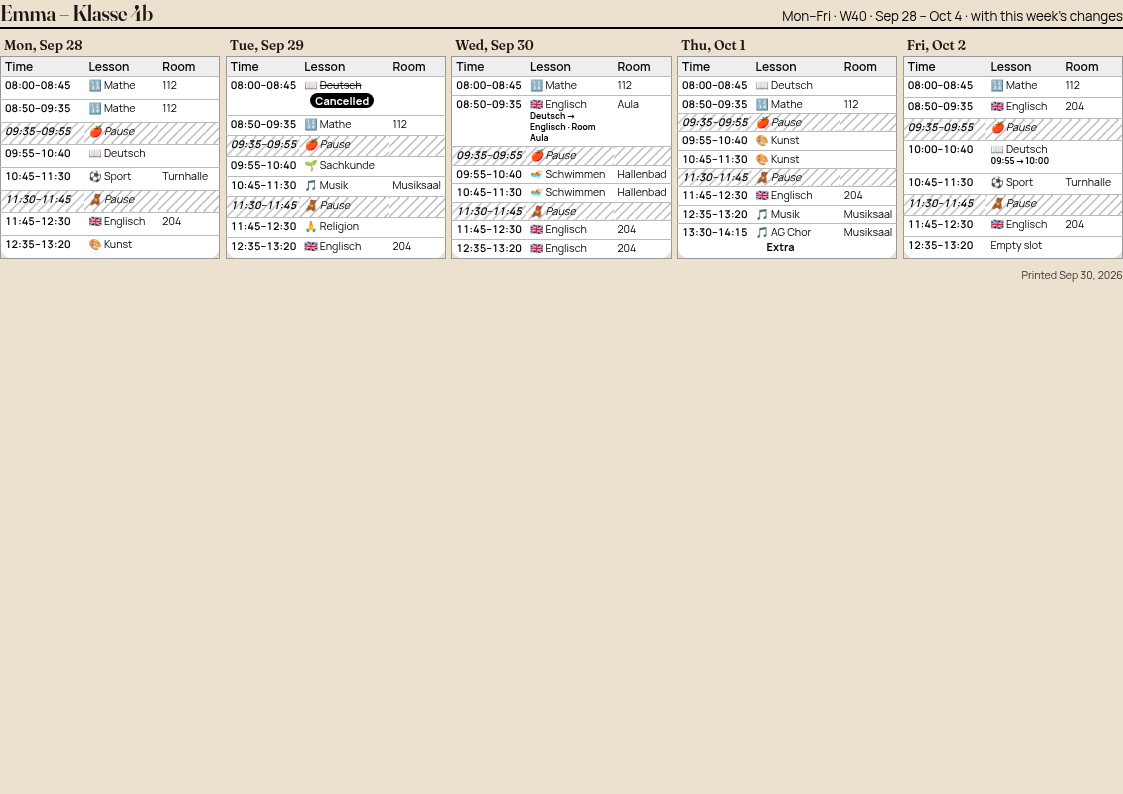Click the swimmer icon on the 09:55 Schwimmen row

[x=536, y=174]
